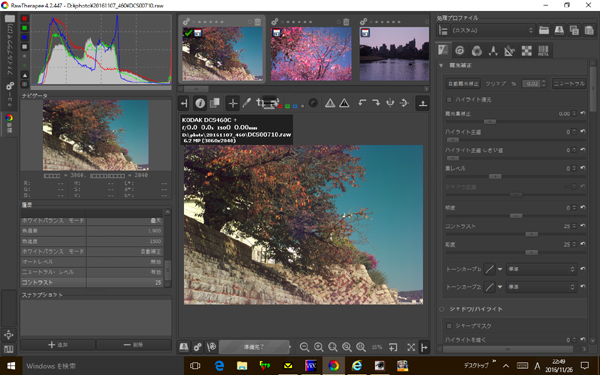600x375 pixels.
Task: Switch to Detail tab with spiral icon
Action: [460, 50]
